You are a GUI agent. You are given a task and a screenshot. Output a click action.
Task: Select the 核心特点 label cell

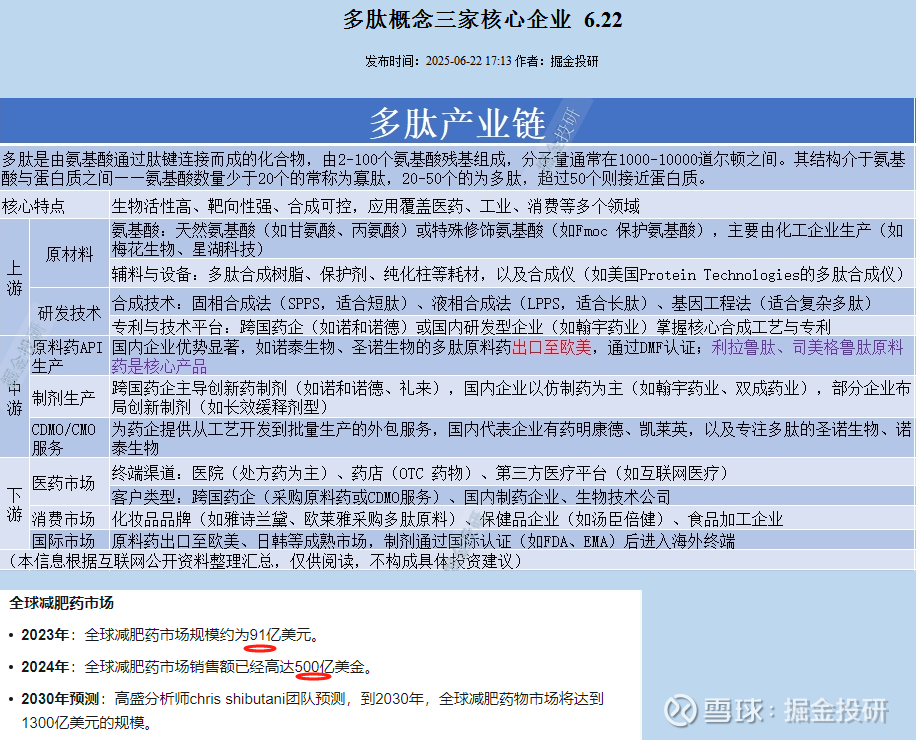(x=54, y=206)
